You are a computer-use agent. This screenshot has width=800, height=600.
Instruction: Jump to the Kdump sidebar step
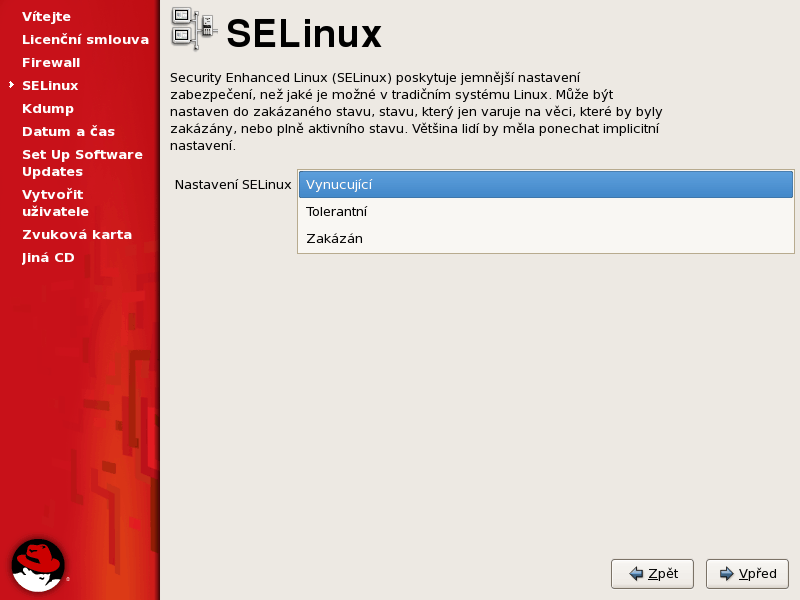point(48,108)
